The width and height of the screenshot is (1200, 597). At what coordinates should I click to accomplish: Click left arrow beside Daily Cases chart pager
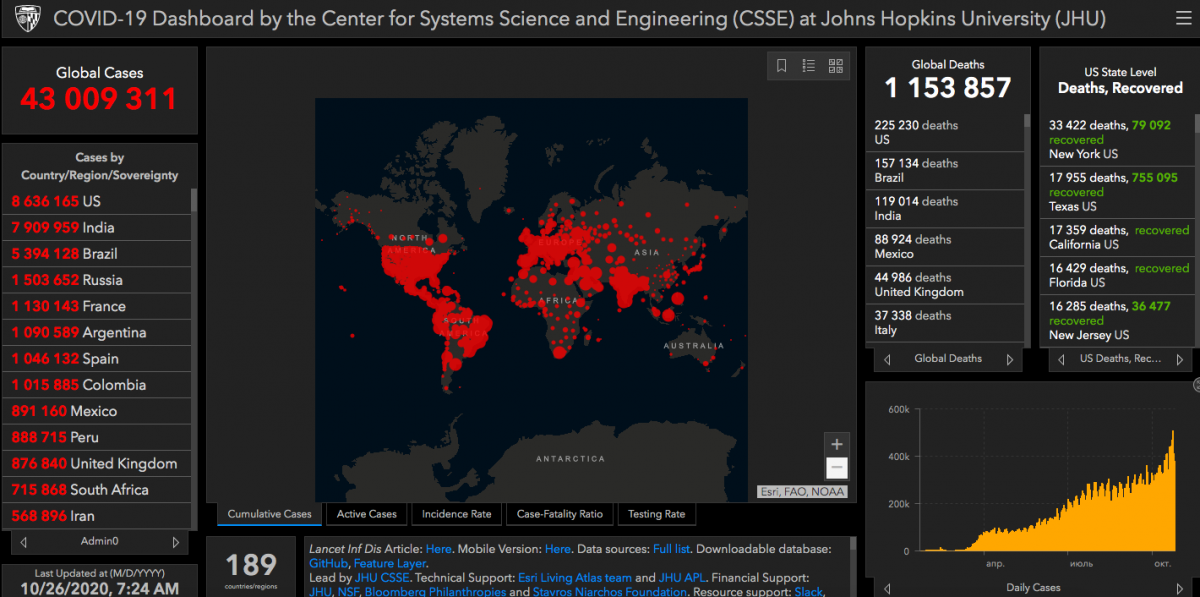click(887, 588)
